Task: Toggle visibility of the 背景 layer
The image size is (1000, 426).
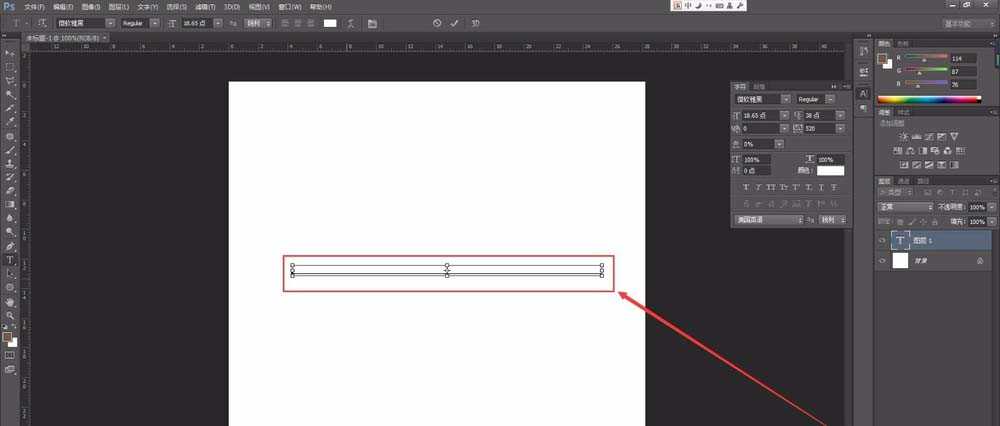Action: [882, 260]
